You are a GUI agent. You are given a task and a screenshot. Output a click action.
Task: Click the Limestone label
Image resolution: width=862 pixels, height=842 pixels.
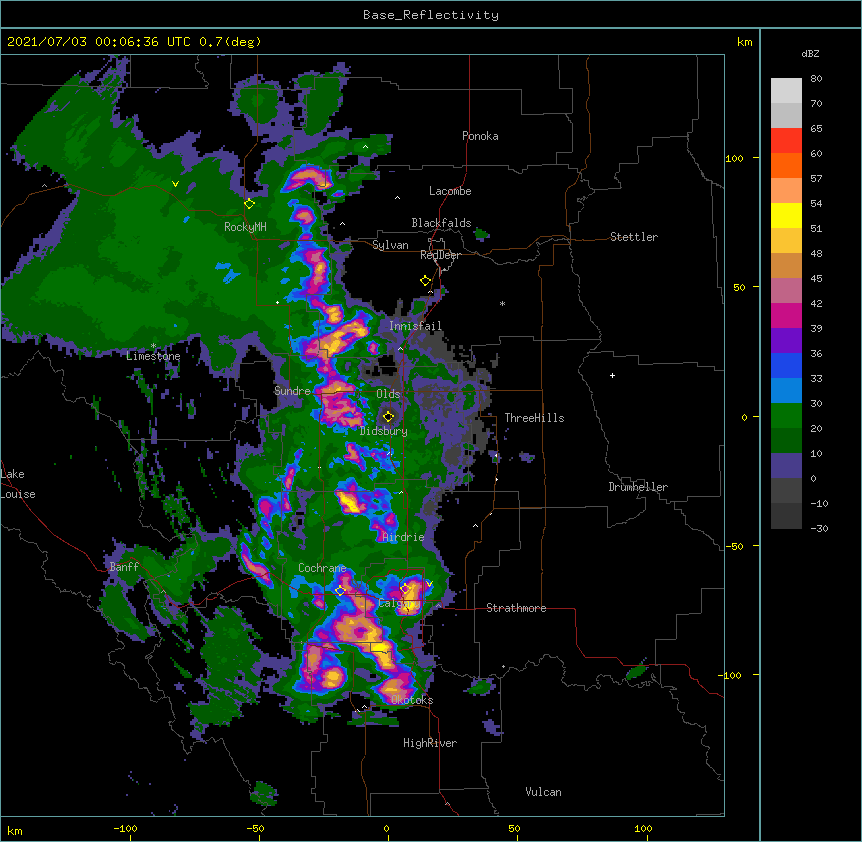(153, 356)
